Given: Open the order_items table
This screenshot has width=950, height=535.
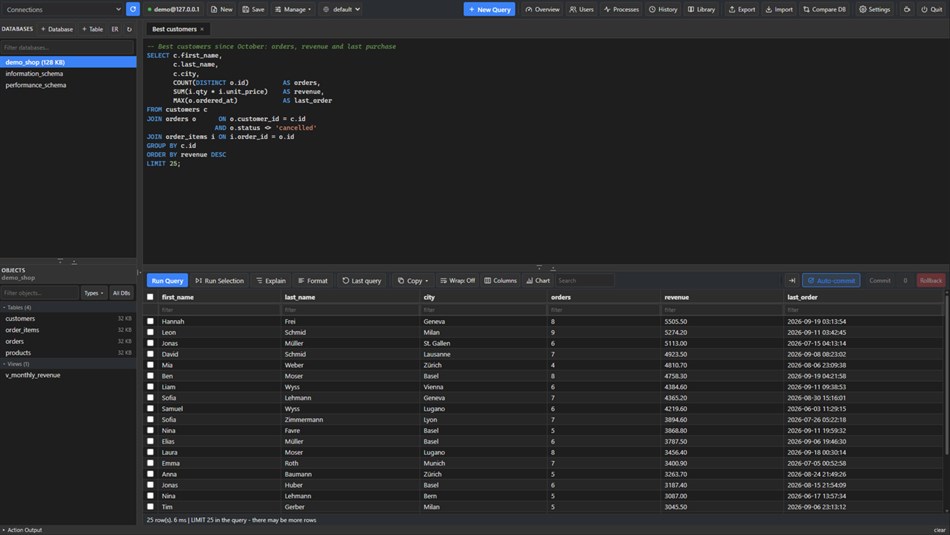Looking at the screenshot, I should click(68, 330).
